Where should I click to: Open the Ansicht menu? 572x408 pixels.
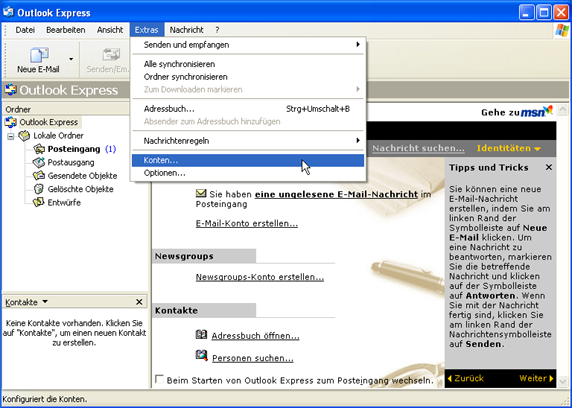[110, 30]
